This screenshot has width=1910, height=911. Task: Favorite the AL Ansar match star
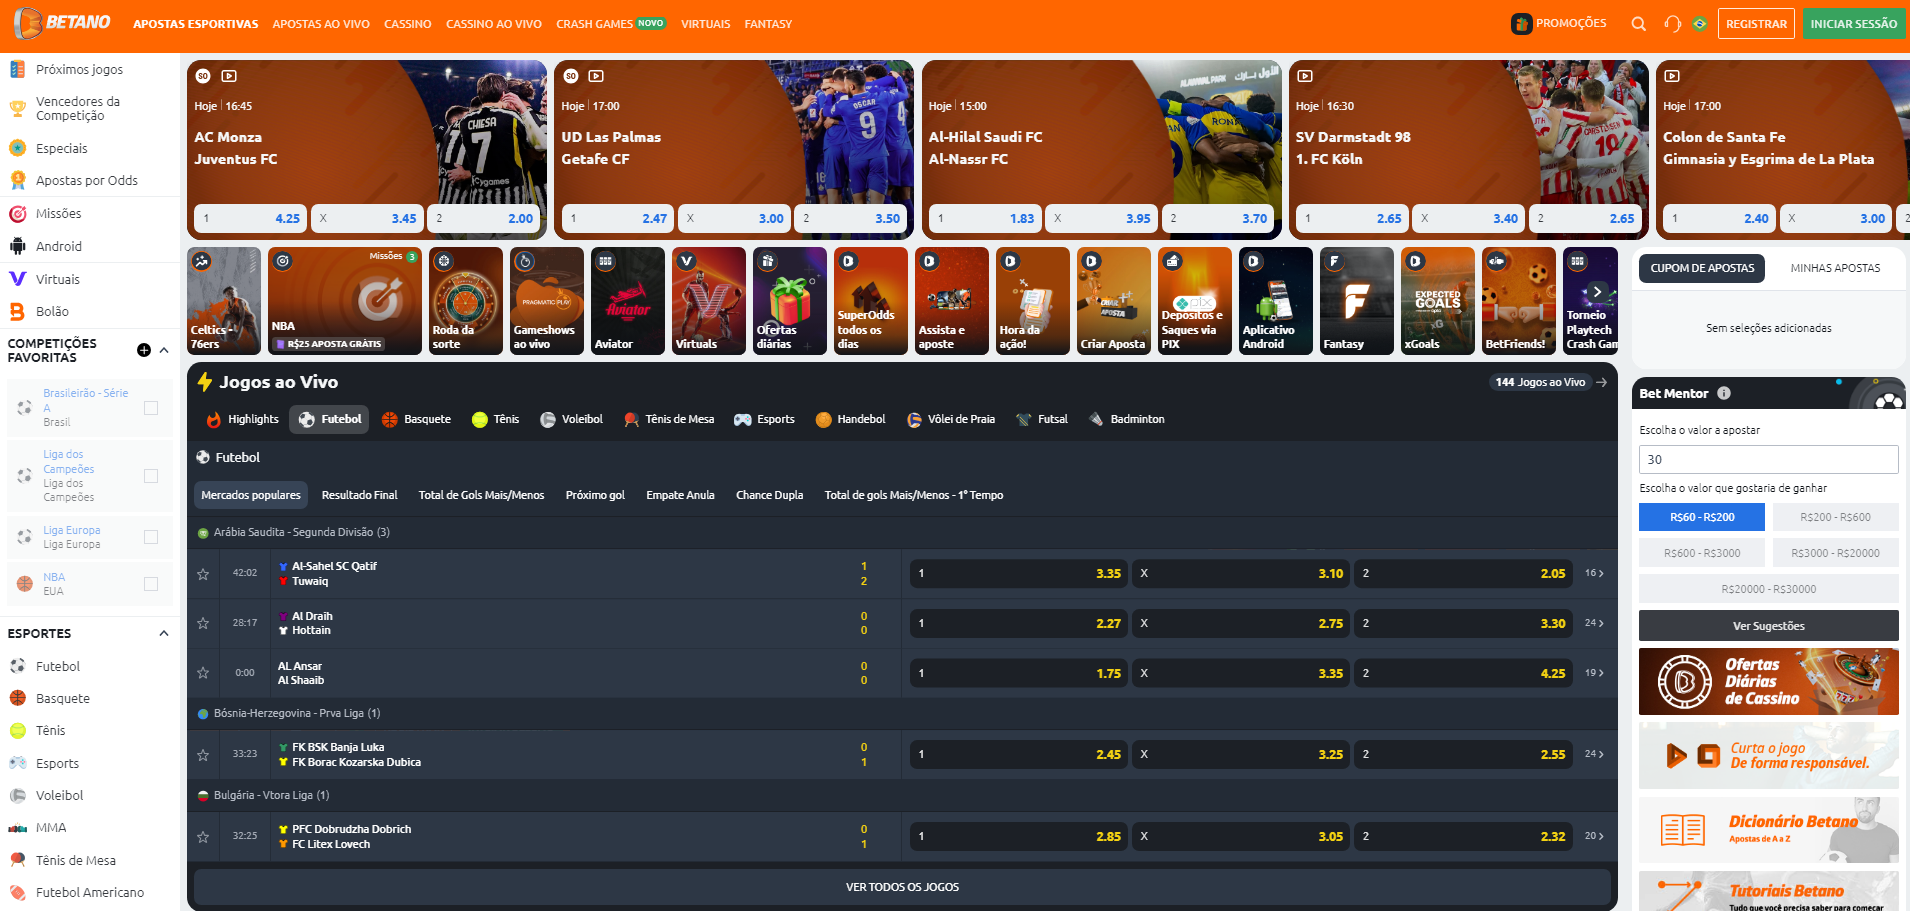tap(203, 673)
